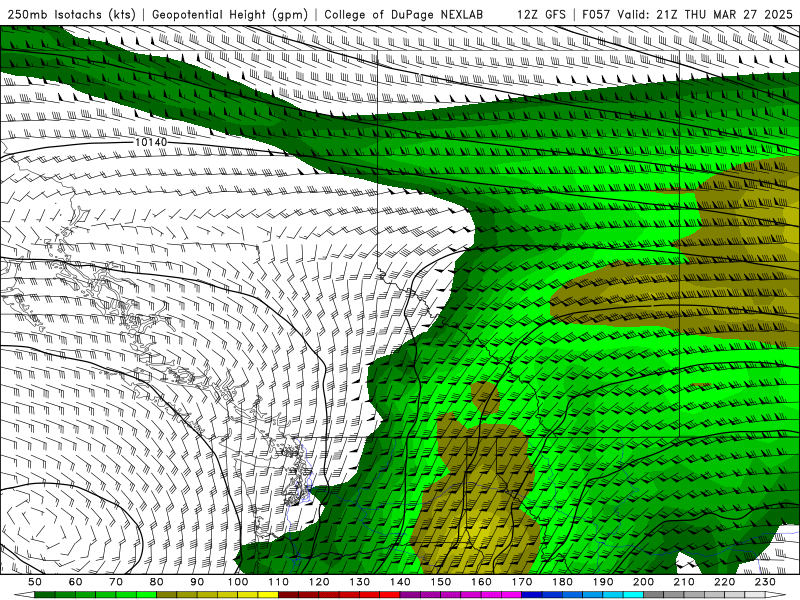Click the legend value 70
Image resolution: width=800 pixels, height=600 pixels.
[116, 582]
